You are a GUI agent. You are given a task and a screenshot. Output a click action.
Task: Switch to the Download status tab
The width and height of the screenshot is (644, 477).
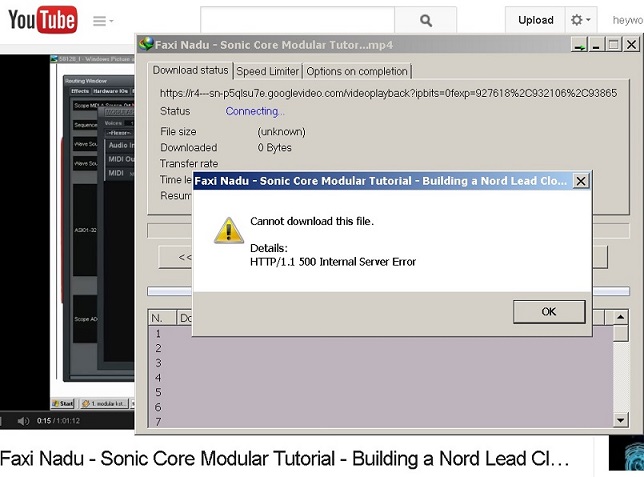click(x=190, y=70)
